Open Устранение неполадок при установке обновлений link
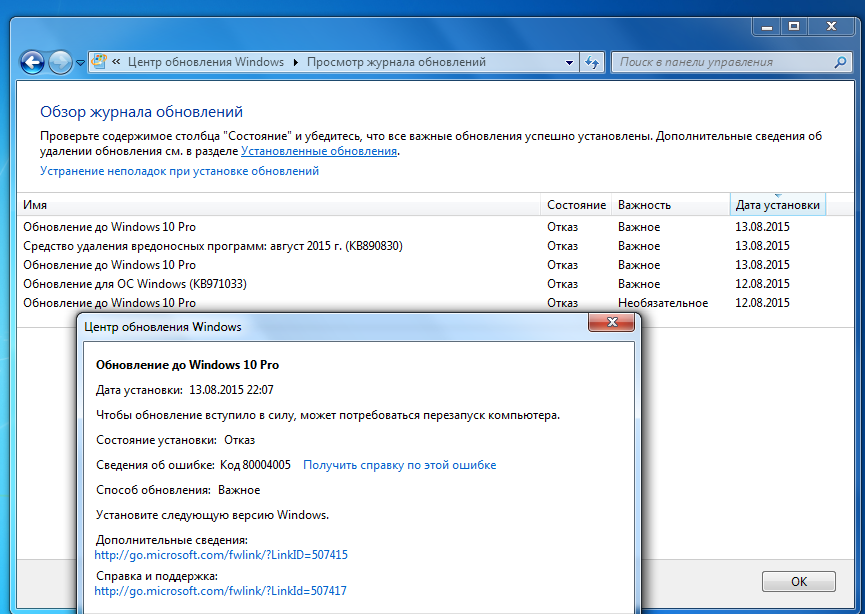865x614 pixels. [179, 171]
